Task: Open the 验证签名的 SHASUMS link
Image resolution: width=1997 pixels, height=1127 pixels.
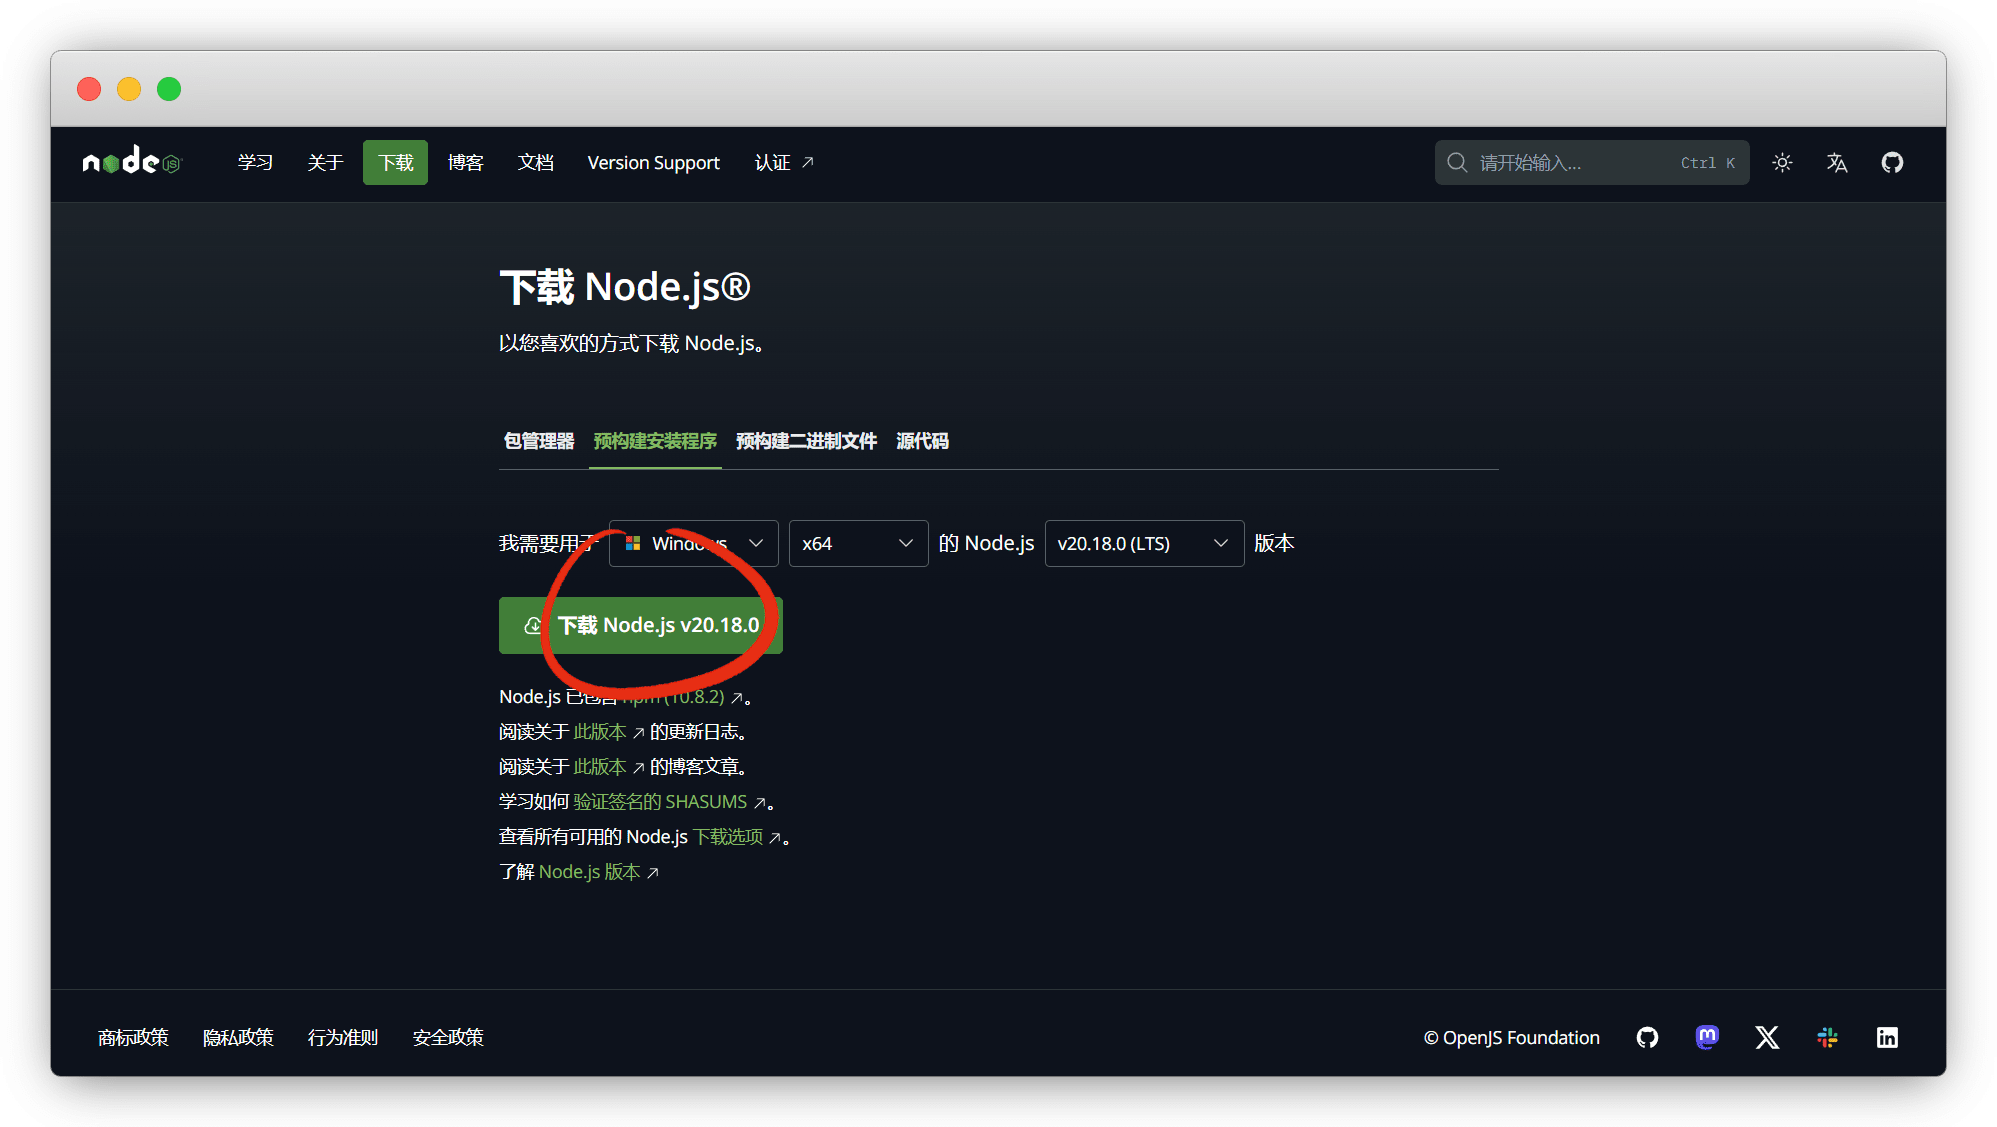Action: (660, 802)
